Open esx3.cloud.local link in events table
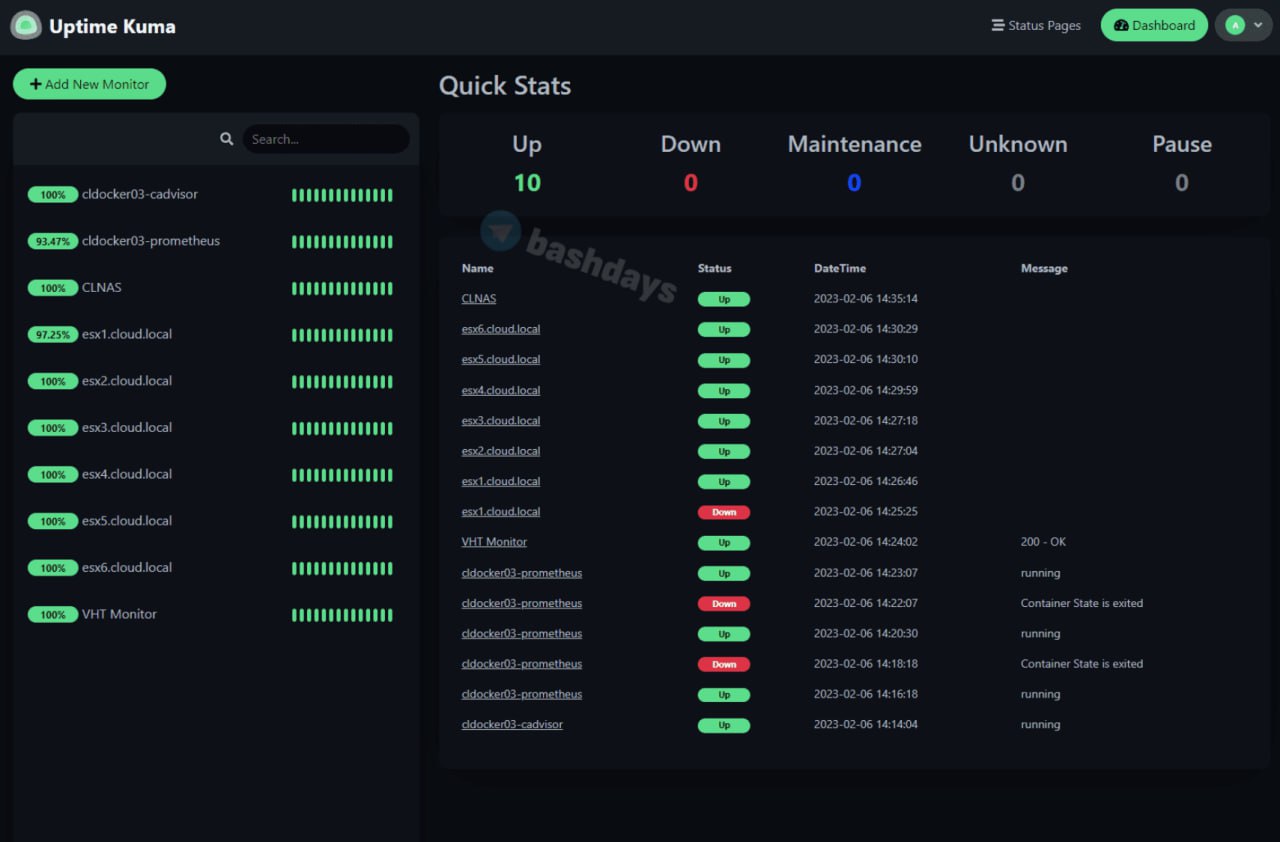This screenshot has width=1280, height=842. (x=501, y=420)
